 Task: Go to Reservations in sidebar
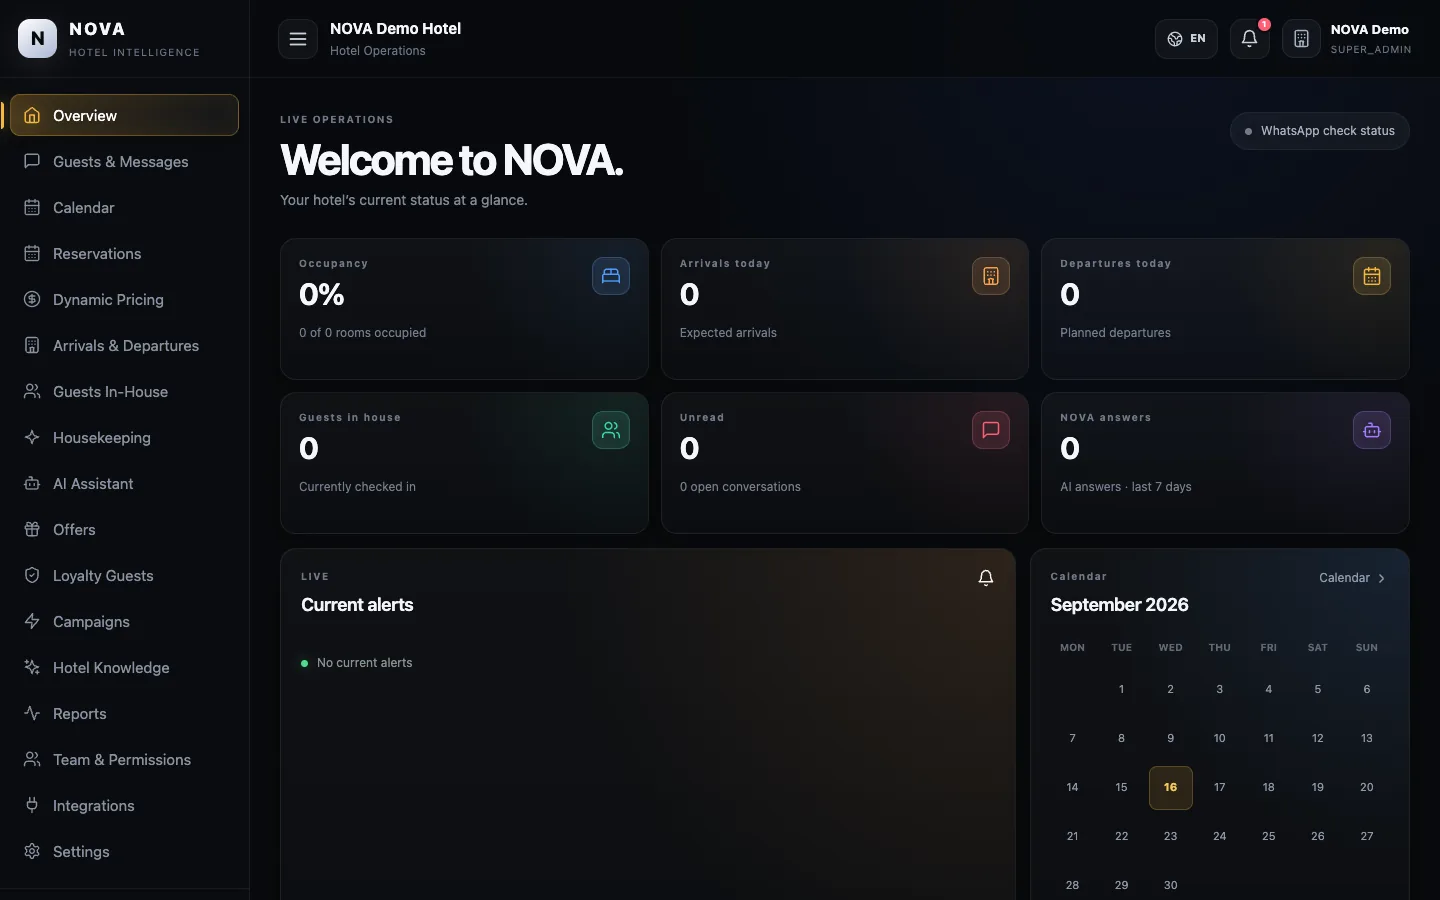tap(124, 253)
